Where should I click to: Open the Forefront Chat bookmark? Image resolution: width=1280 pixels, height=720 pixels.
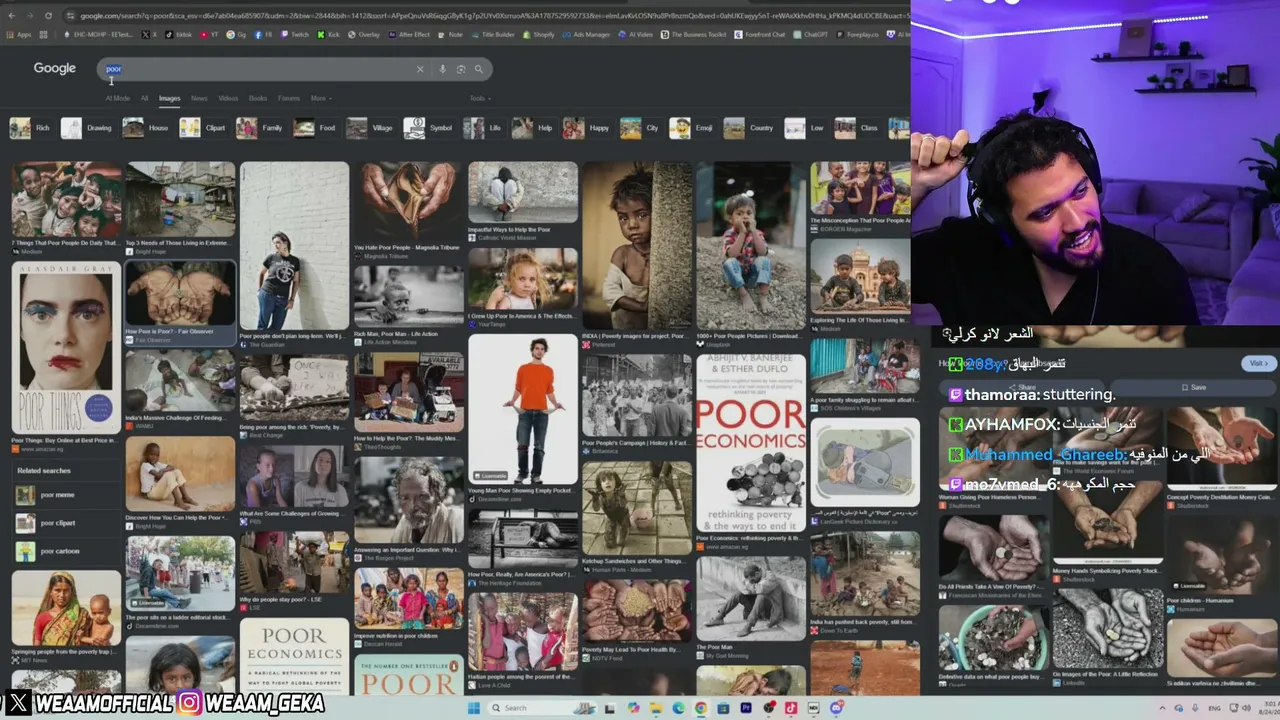pos(760,34)
